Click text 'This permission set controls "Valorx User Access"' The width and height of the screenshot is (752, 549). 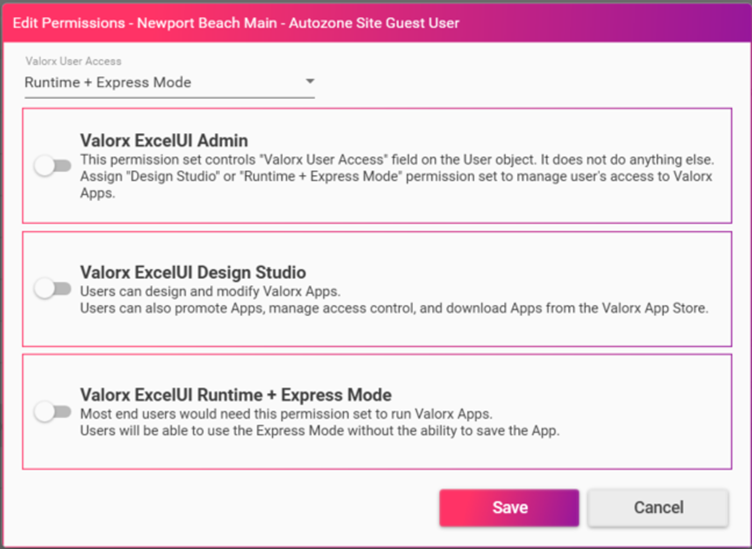234,160
